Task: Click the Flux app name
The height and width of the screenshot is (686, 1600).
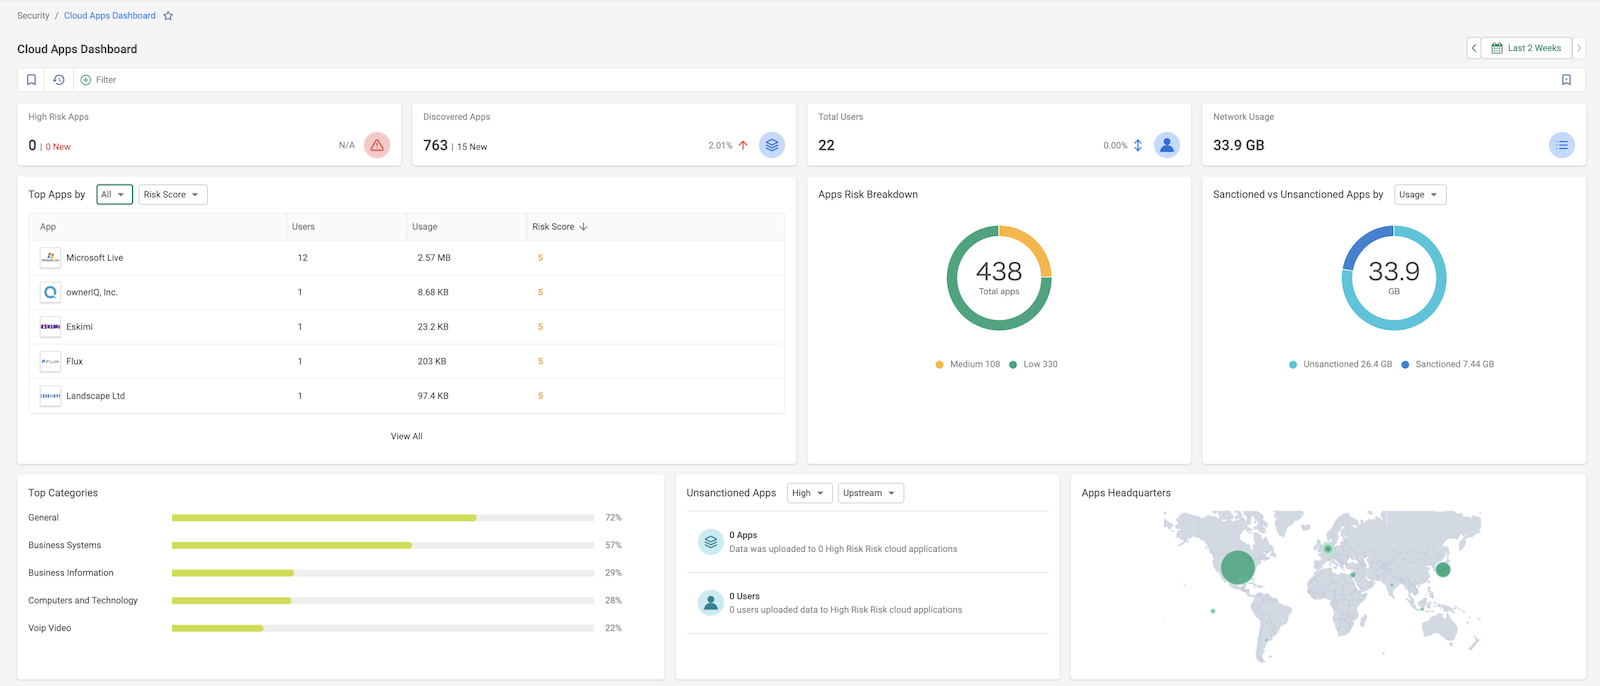Action: click(75, 361)
